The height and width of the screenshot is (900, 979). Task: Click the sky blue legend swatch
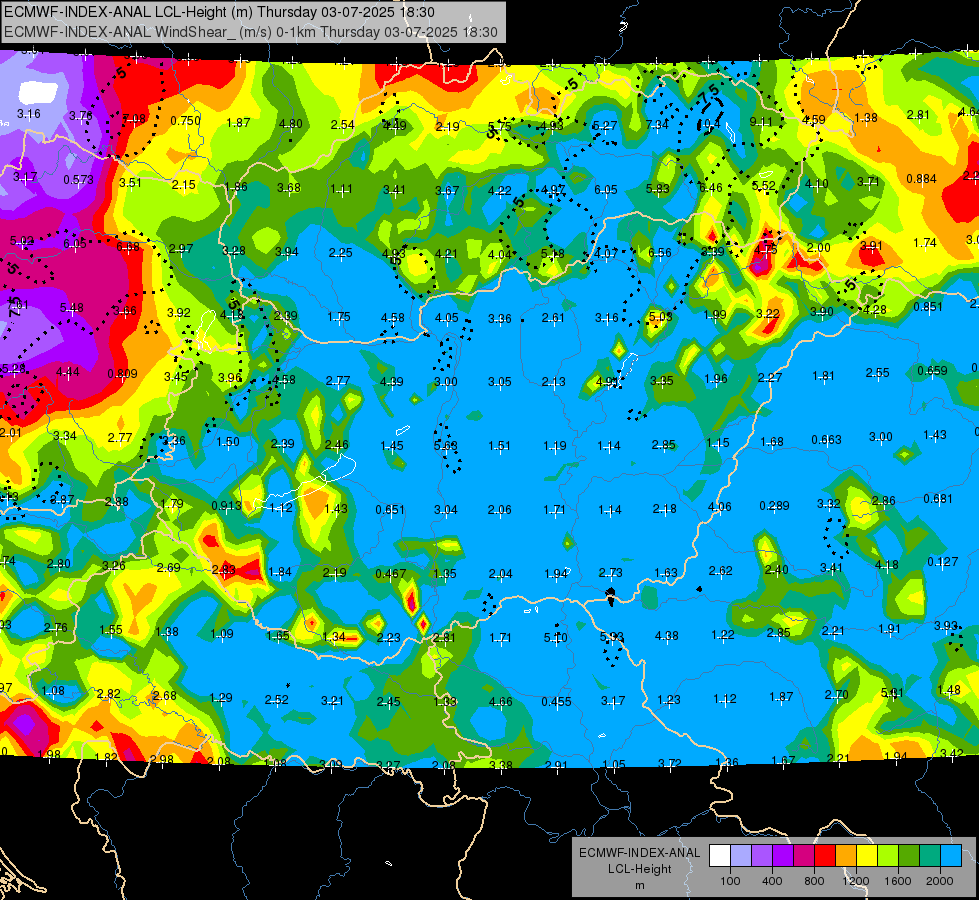(951, 856)
